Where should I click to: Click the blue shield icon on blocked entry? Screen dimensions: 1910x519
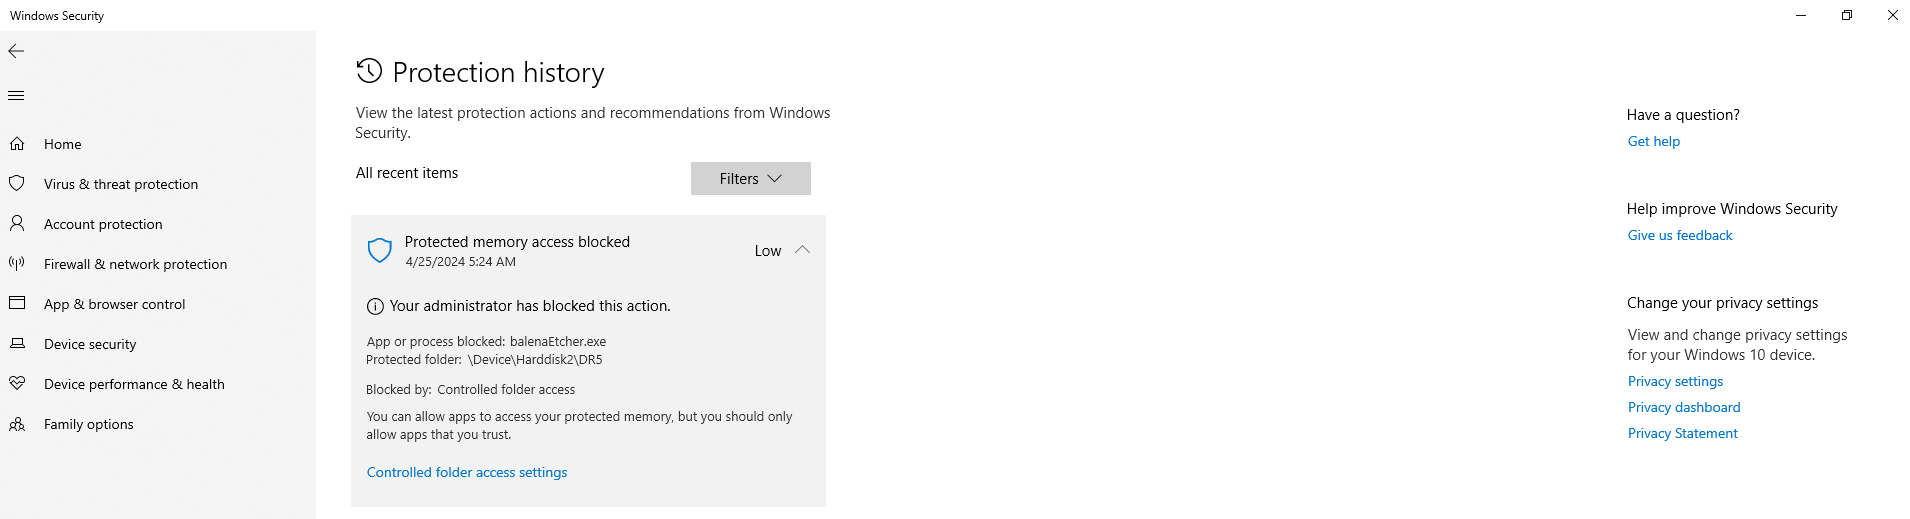[380, 250]
